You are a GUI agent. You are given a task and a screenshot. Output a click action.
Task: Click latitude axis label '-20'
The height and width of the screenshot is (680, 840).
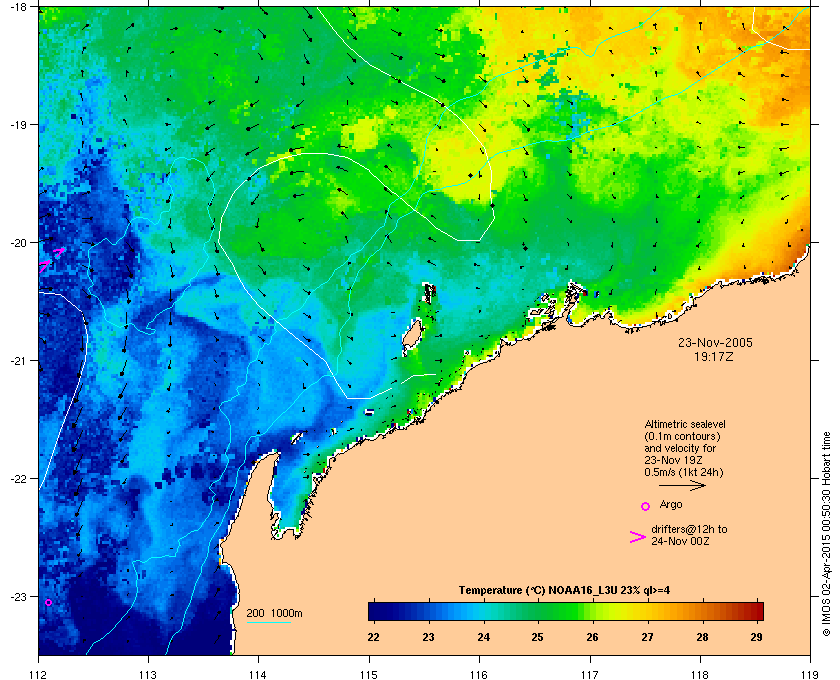point(18,243)
